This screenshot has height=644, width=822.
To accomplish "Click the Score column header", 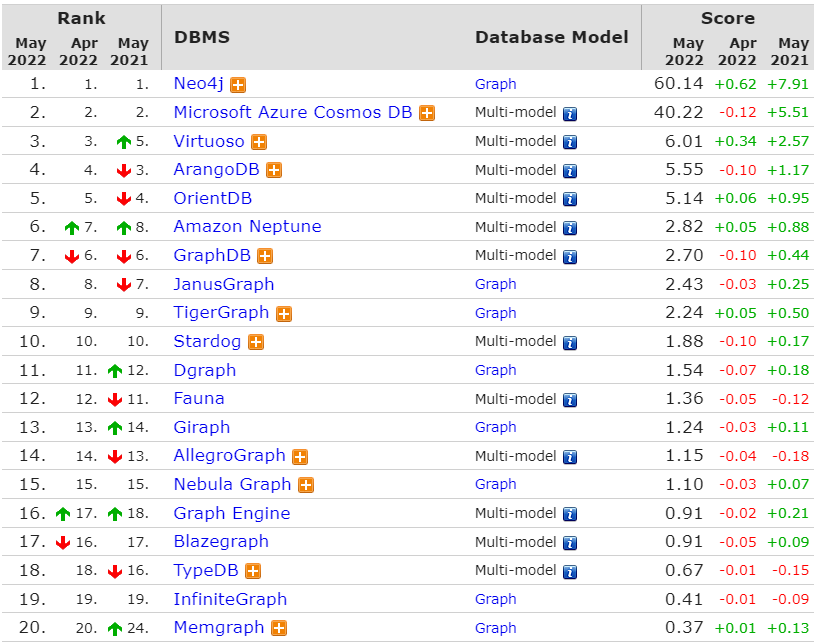I will coord(728,18).
